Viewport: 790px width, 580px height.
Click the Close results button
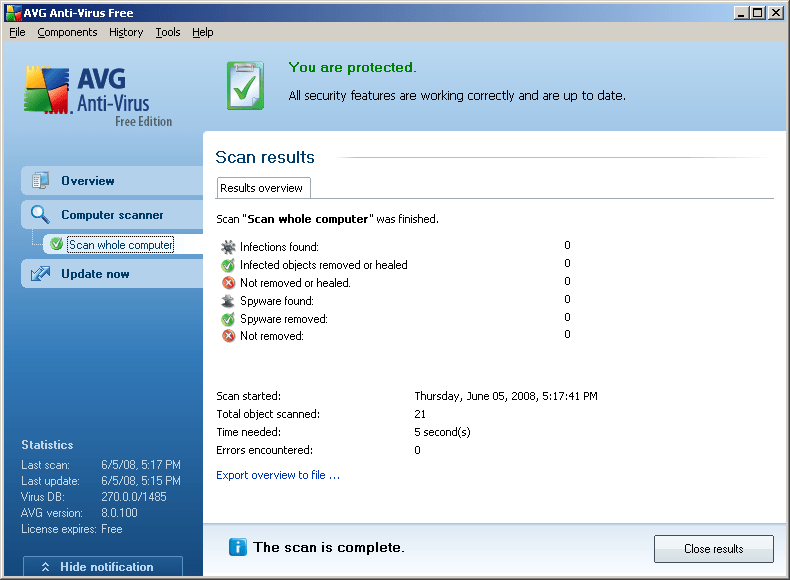tap(713, 549)
